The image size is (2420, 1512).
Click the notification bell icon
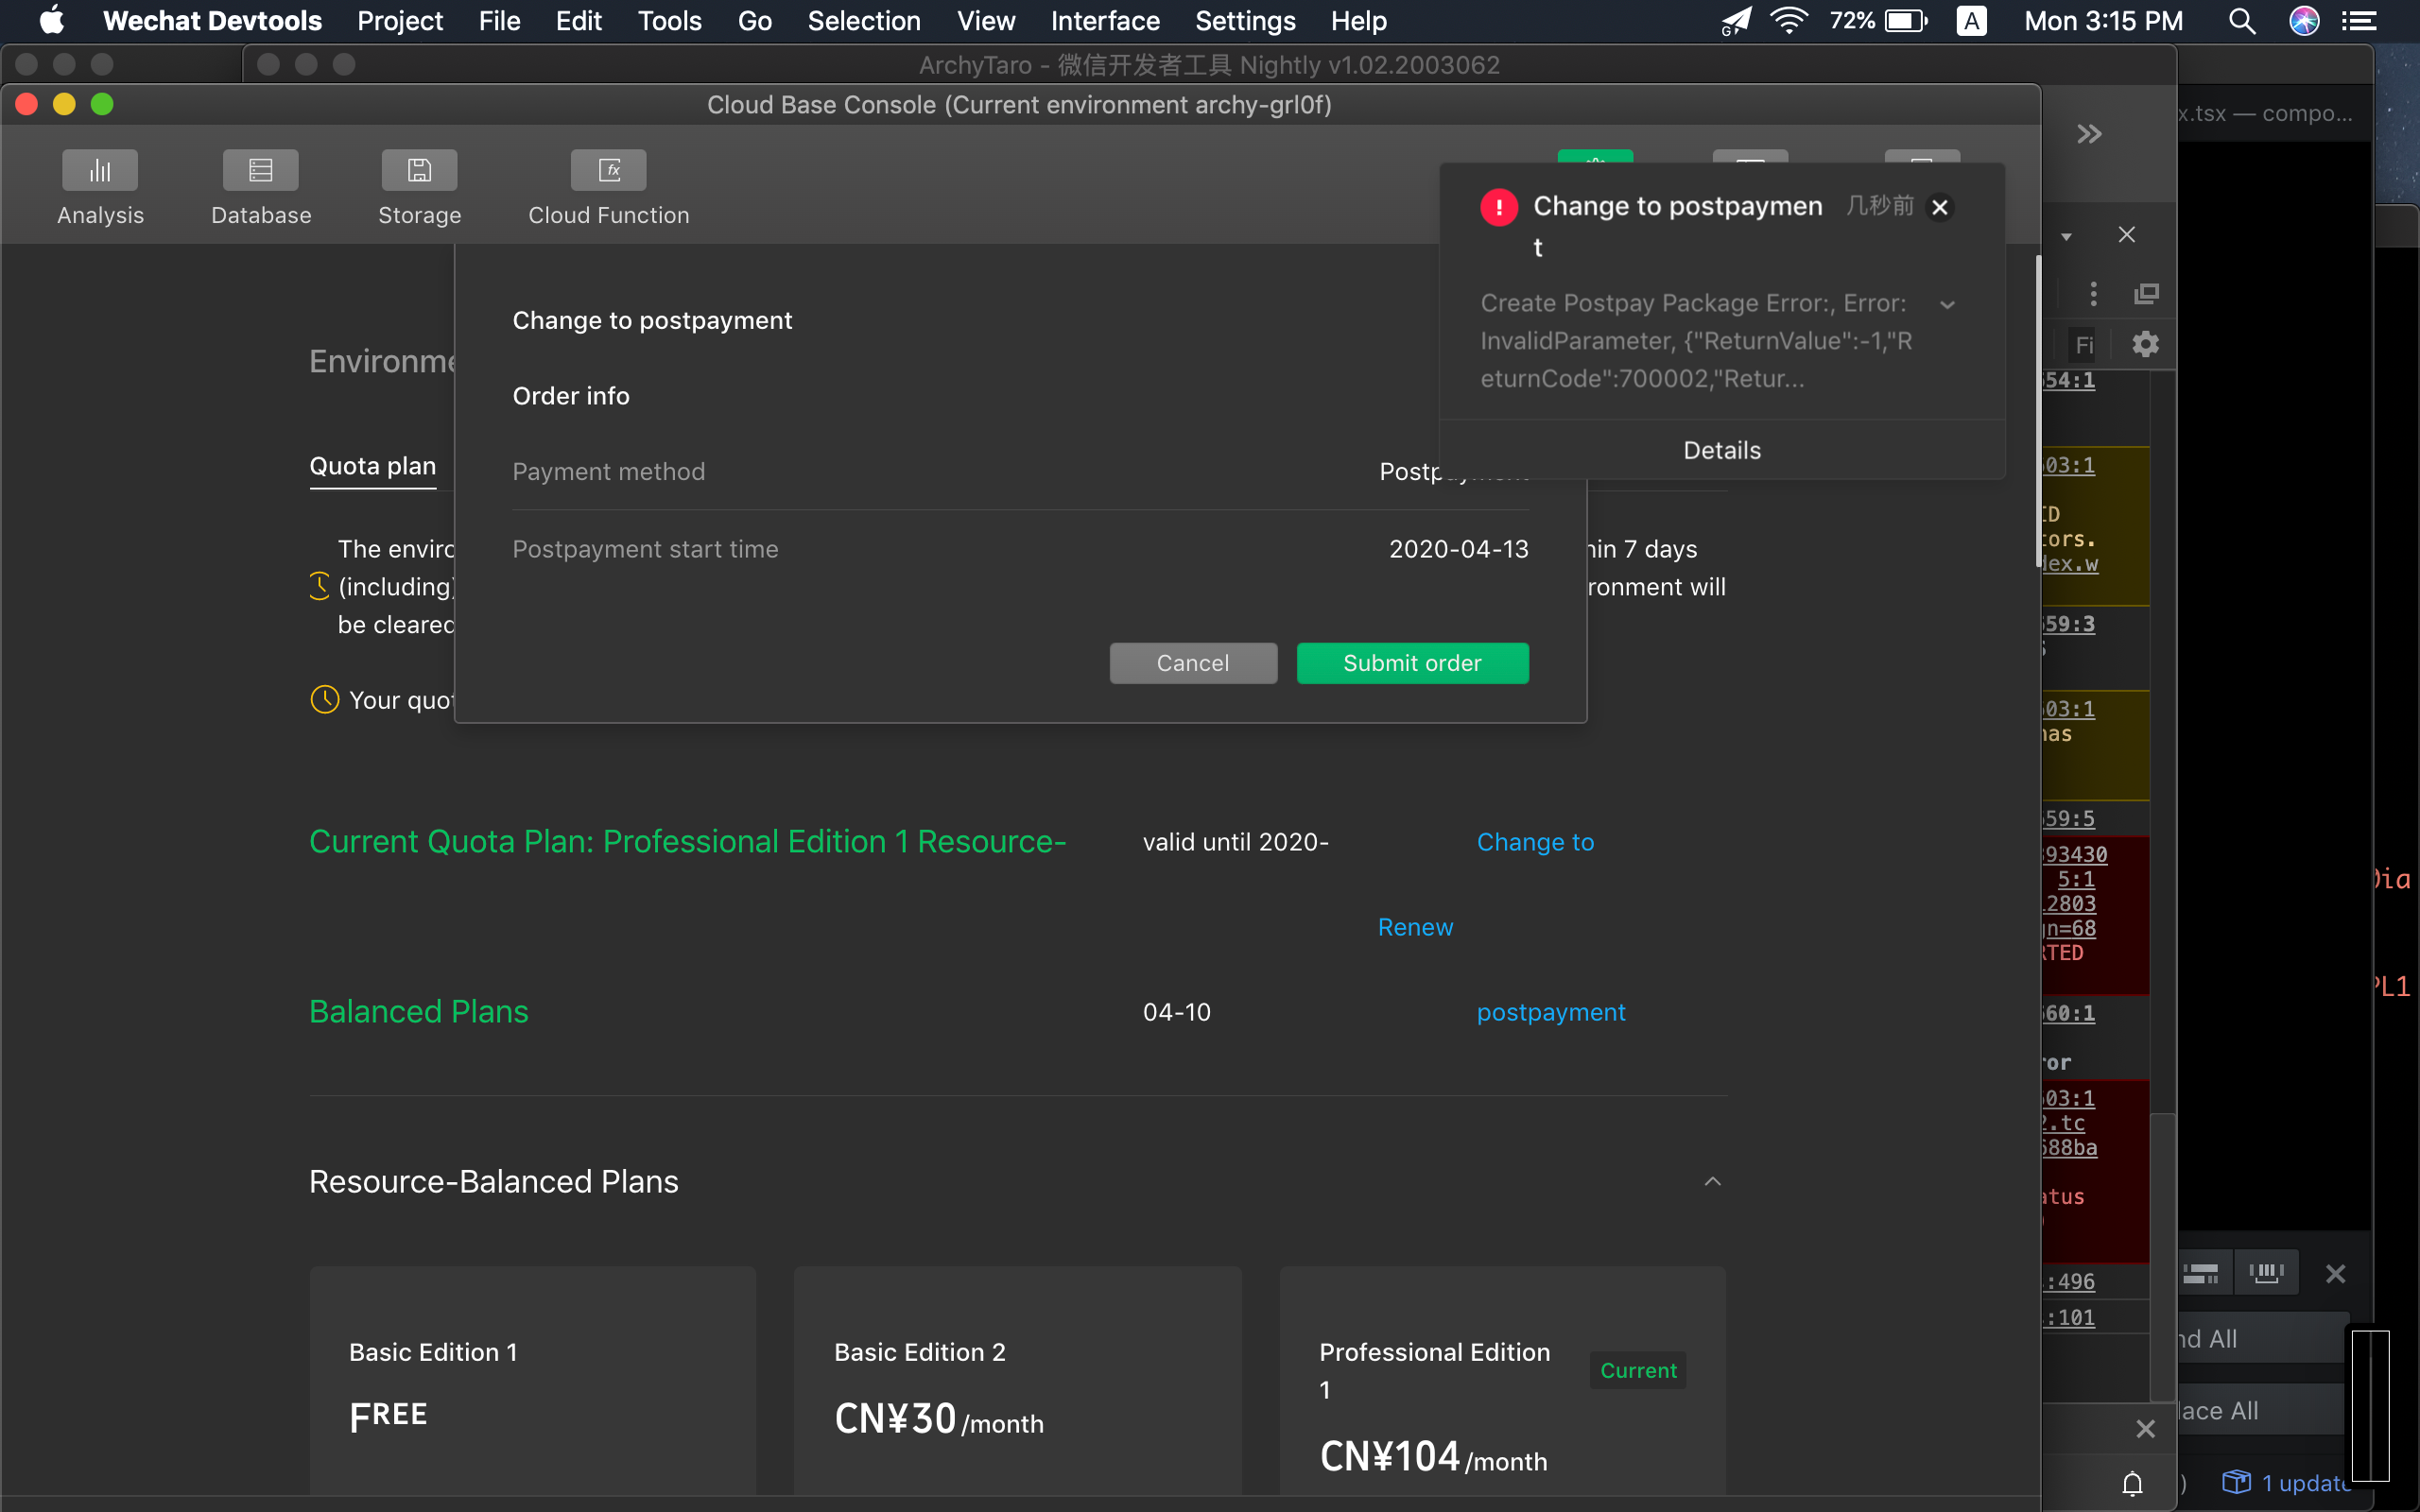point(2132,1483)
